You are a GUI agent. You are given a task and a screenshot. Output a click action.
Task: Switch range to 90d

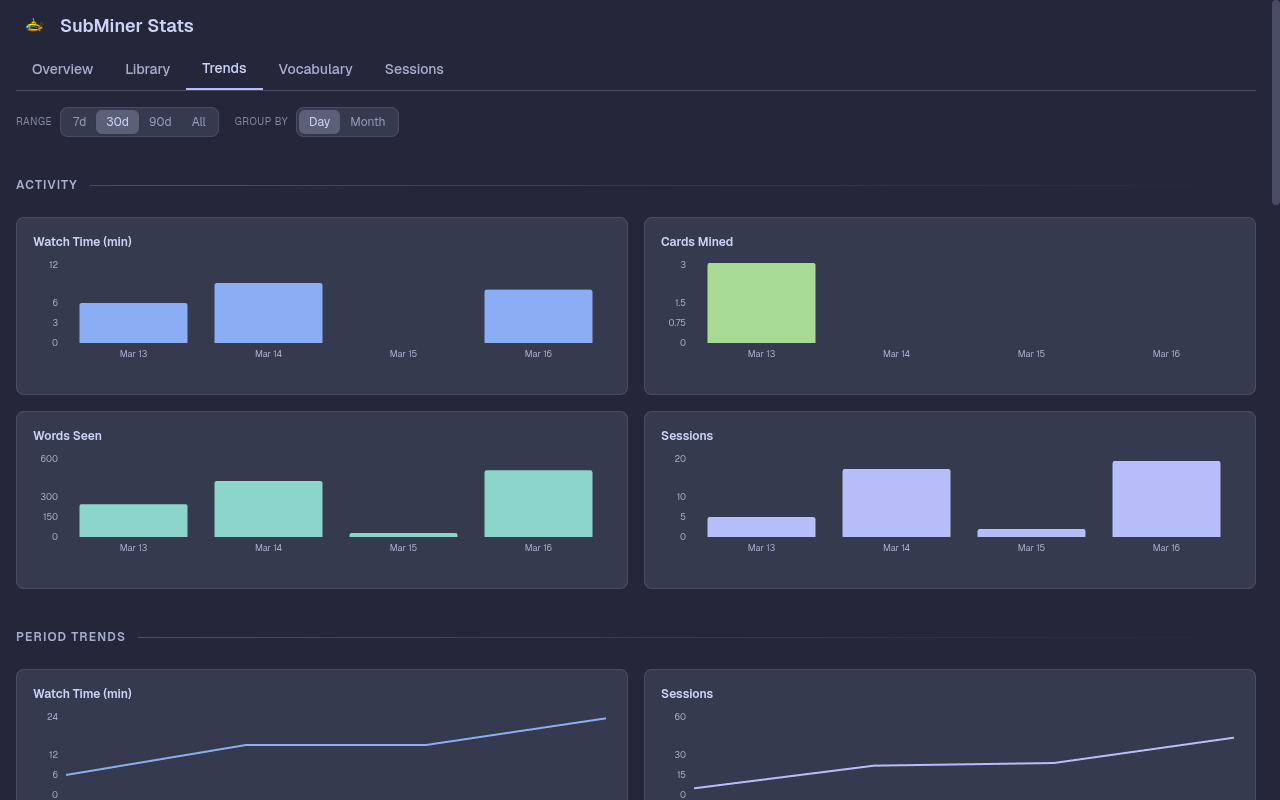(159, 121)
